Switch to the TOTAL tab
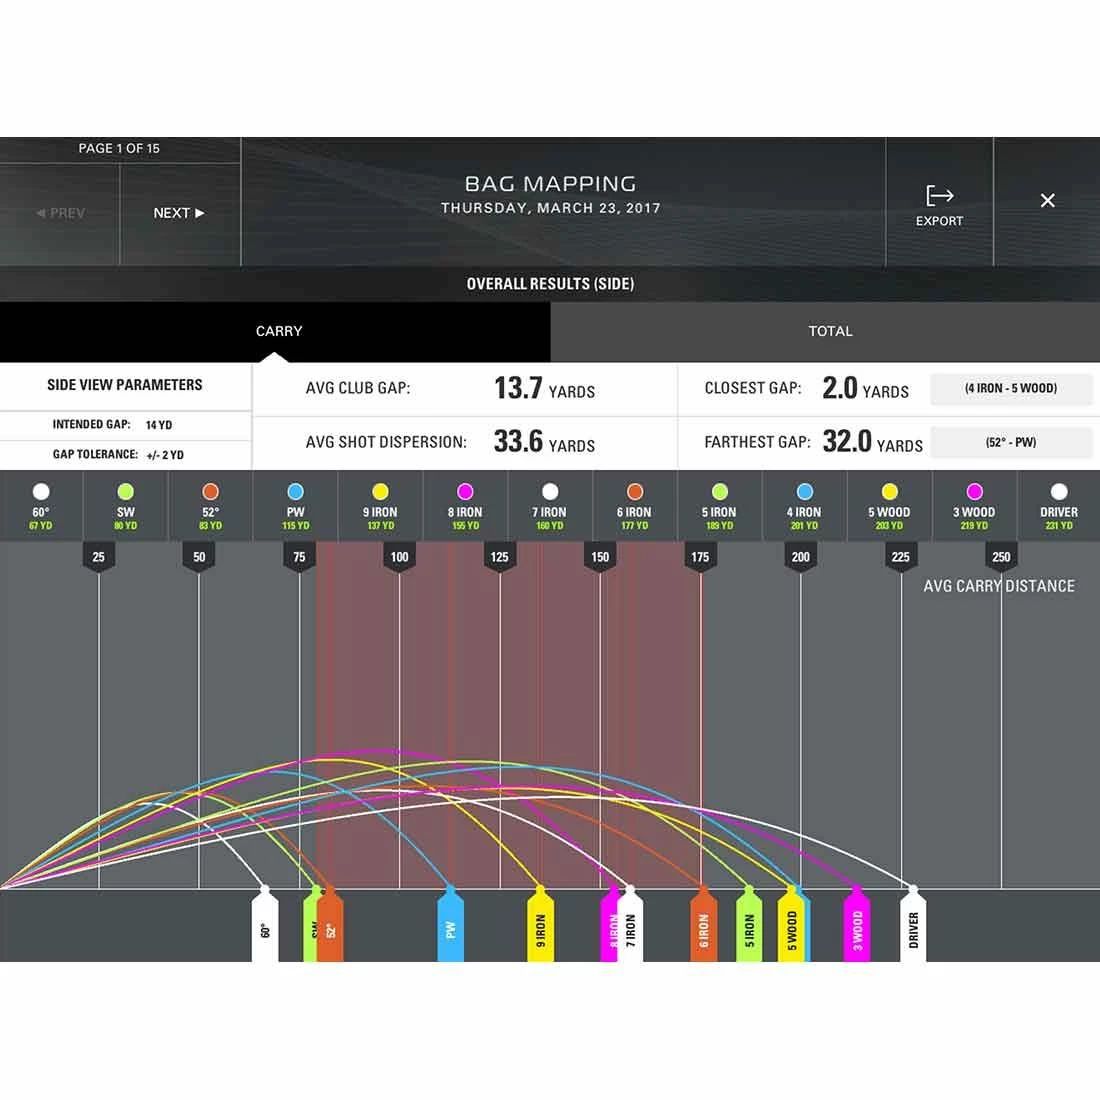Viewport: 1100px width, 1100px height. 830,331
